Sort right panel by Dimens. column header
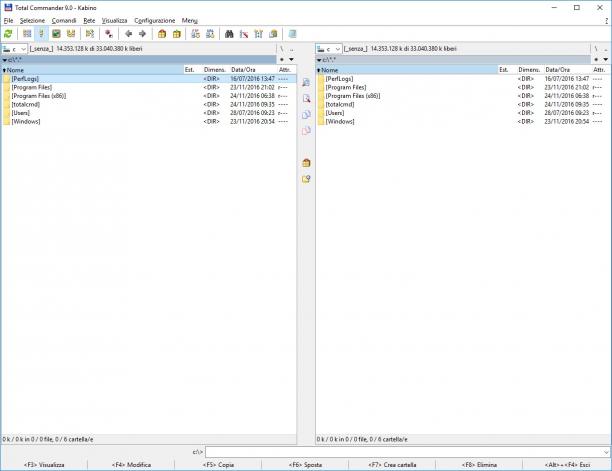The image size is (612, 471). (530, 70)
